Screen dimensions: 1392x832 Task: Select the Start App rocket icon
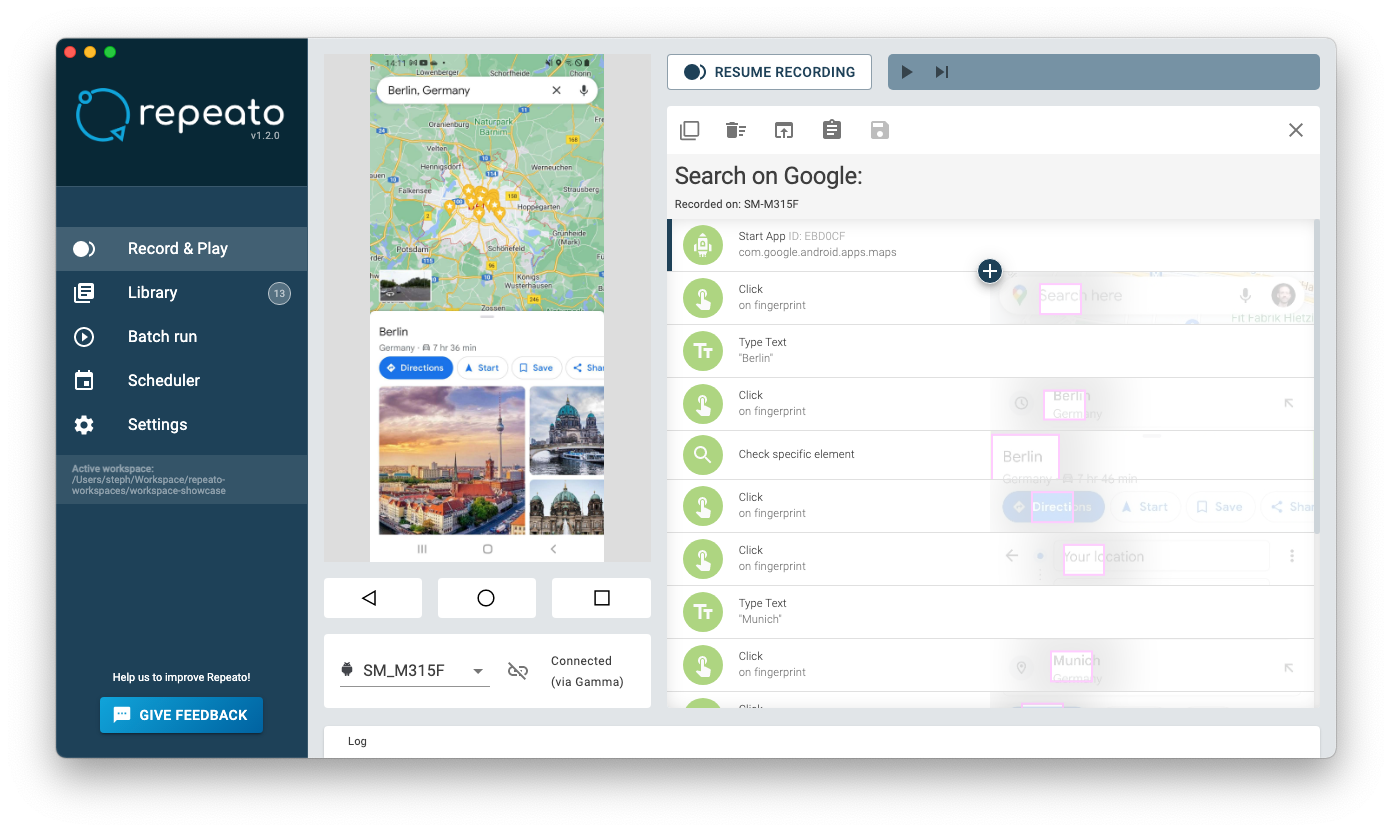tap(703, 245)
